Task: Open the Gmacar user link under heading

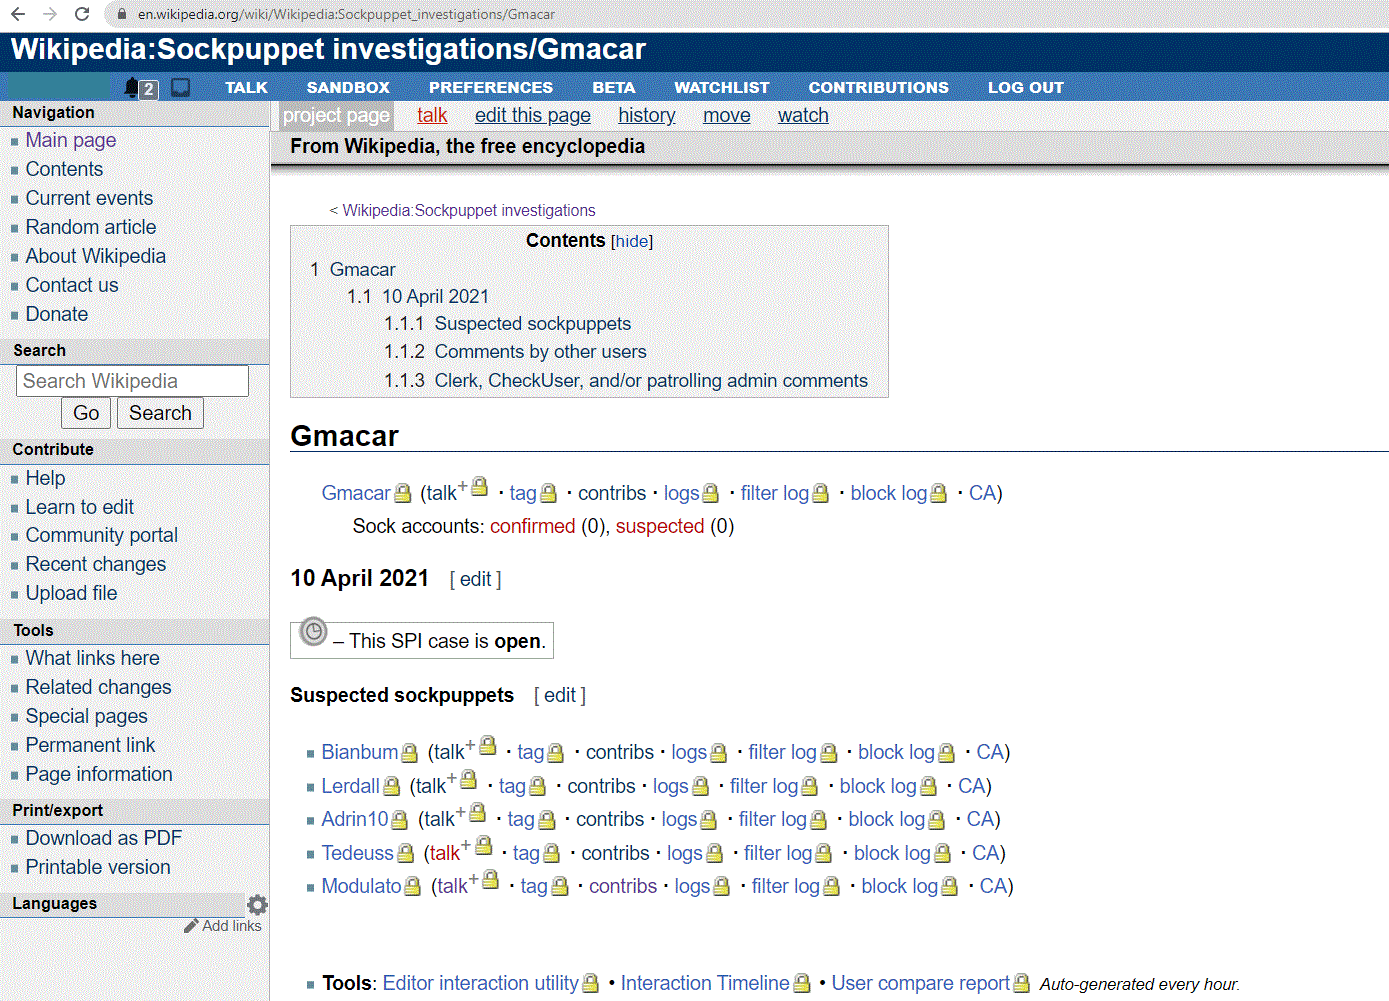Action: tap(356, 493)
